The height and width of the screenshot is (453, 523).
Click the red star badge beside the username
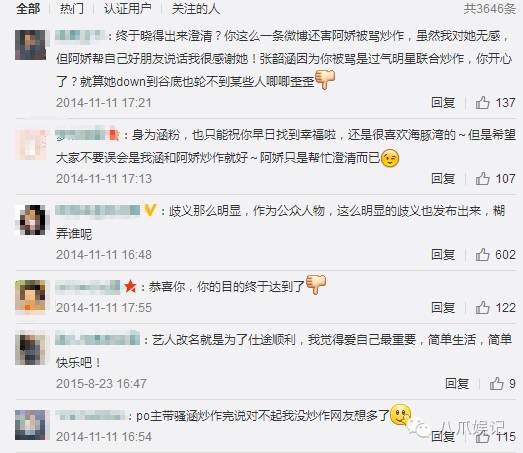point(130,287)
